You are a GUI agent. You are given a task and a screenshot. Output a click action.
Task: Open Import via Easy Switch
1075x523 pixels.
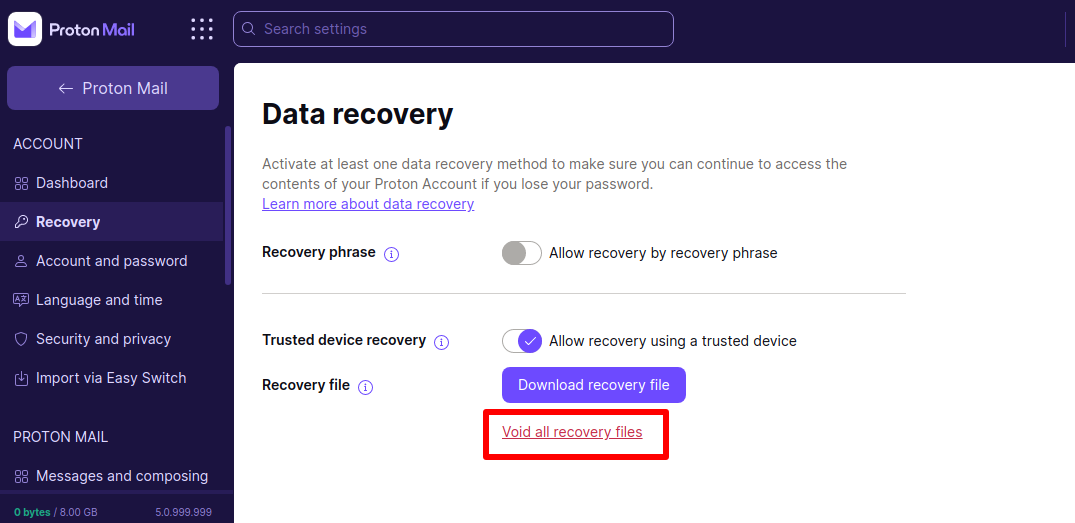pyautogui.click(x=112, y=378)
